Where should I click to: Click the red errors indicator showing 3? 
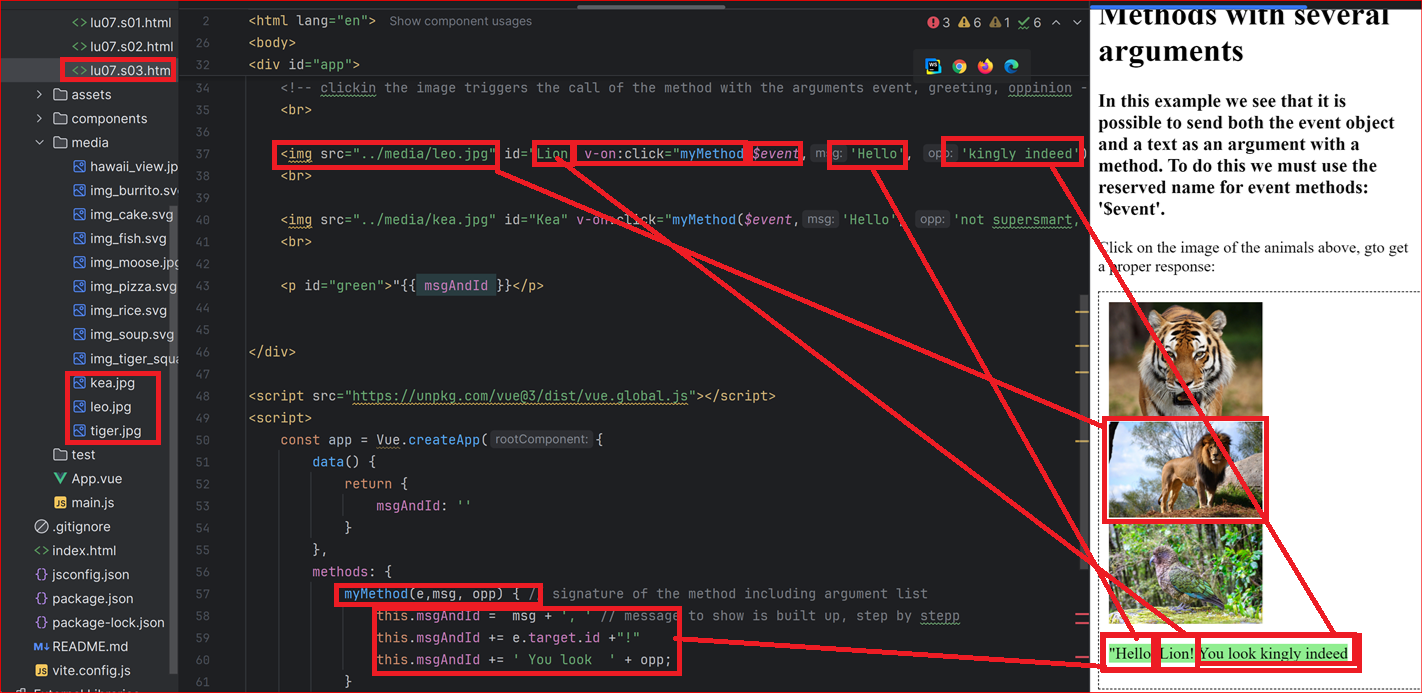coord(939,22)
